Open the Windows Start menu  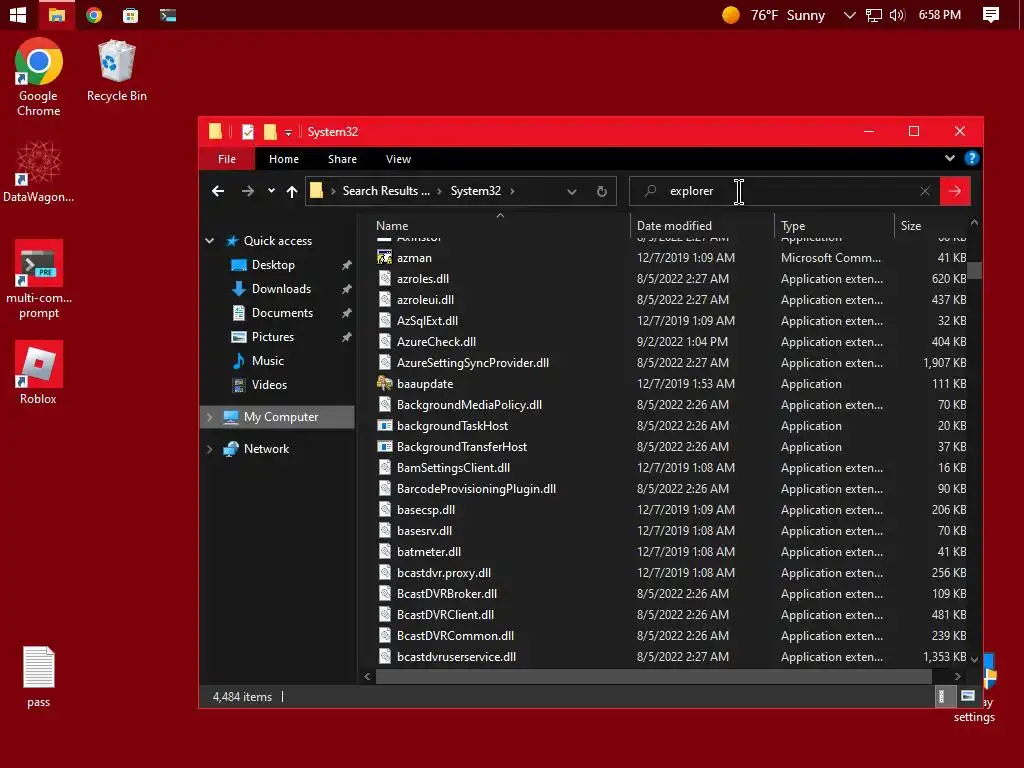(18, 14)
